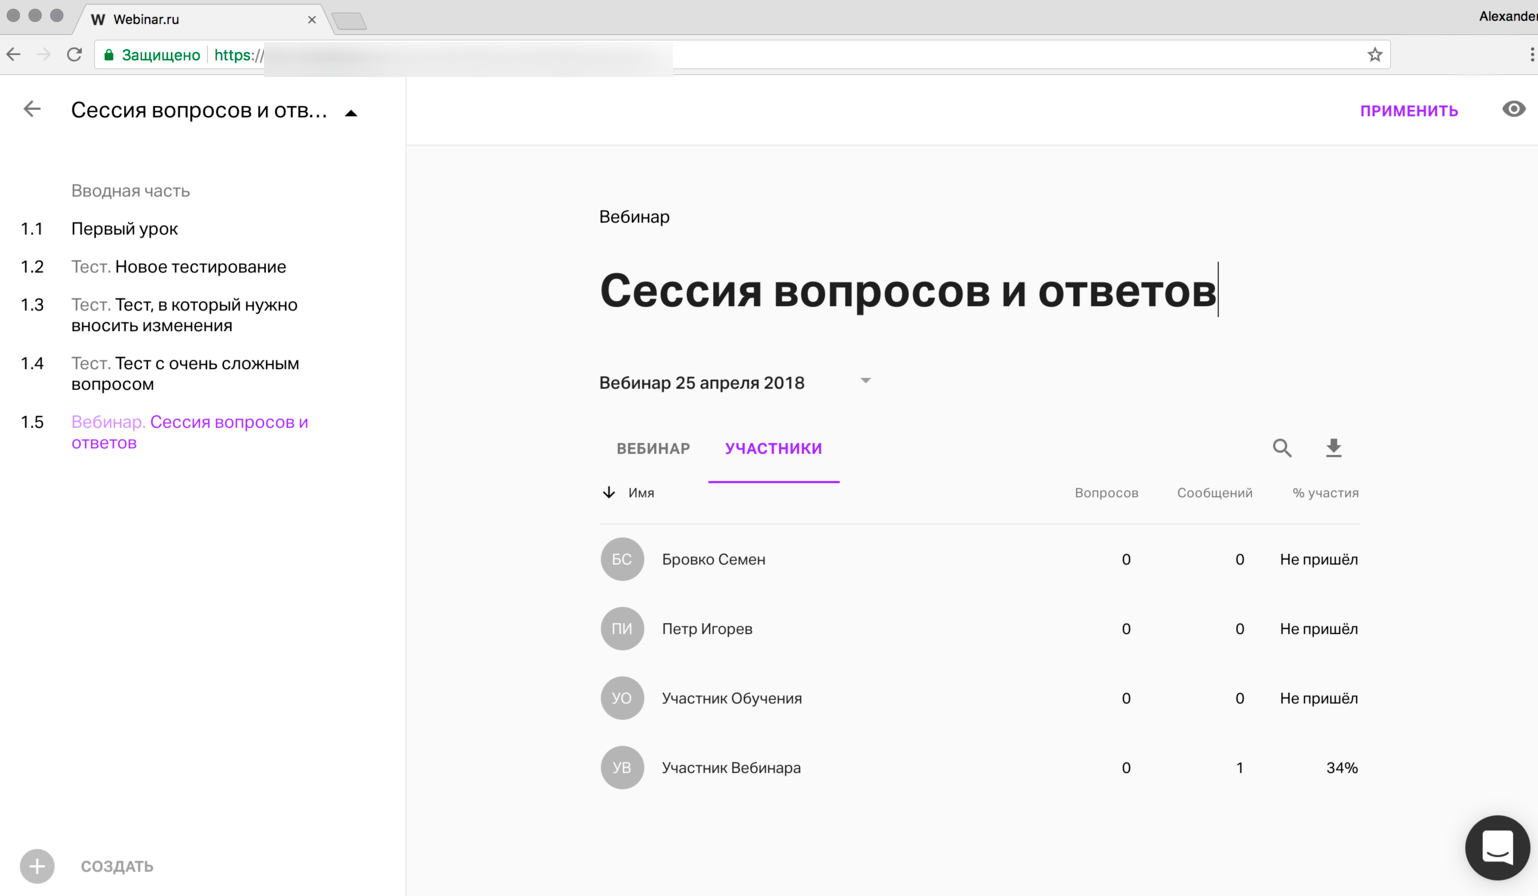Click the Вебинар label above the title
This screenshot has height=896, width=1538.
point(634,217)
